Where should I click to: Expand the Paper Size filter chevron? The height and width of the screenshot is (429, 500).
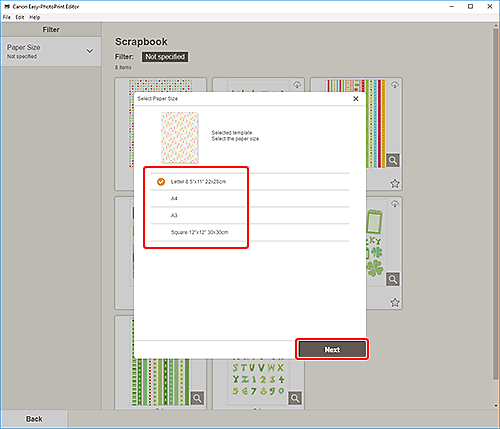click(x=90, y=51)
